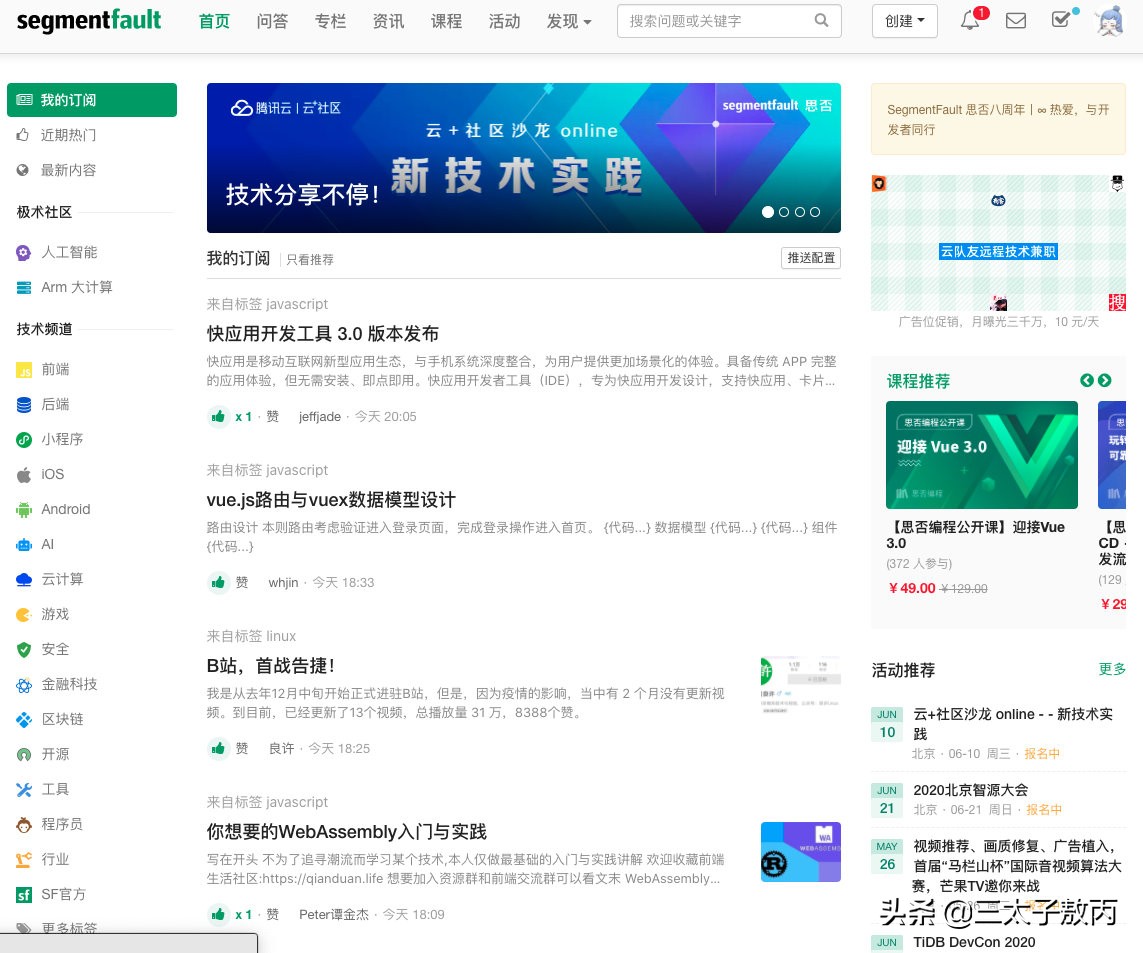Click the search magnifier icon
This screenshot has width=1143, height=953.
click(x=821, y=20)
